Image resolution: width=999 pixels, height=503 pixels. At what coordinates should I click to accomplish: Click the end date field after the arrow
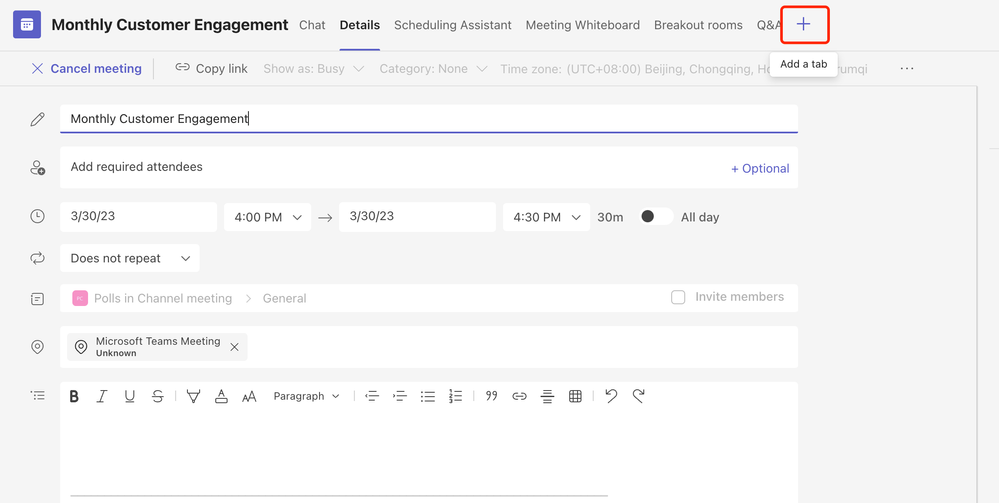(x=417, y=217)
